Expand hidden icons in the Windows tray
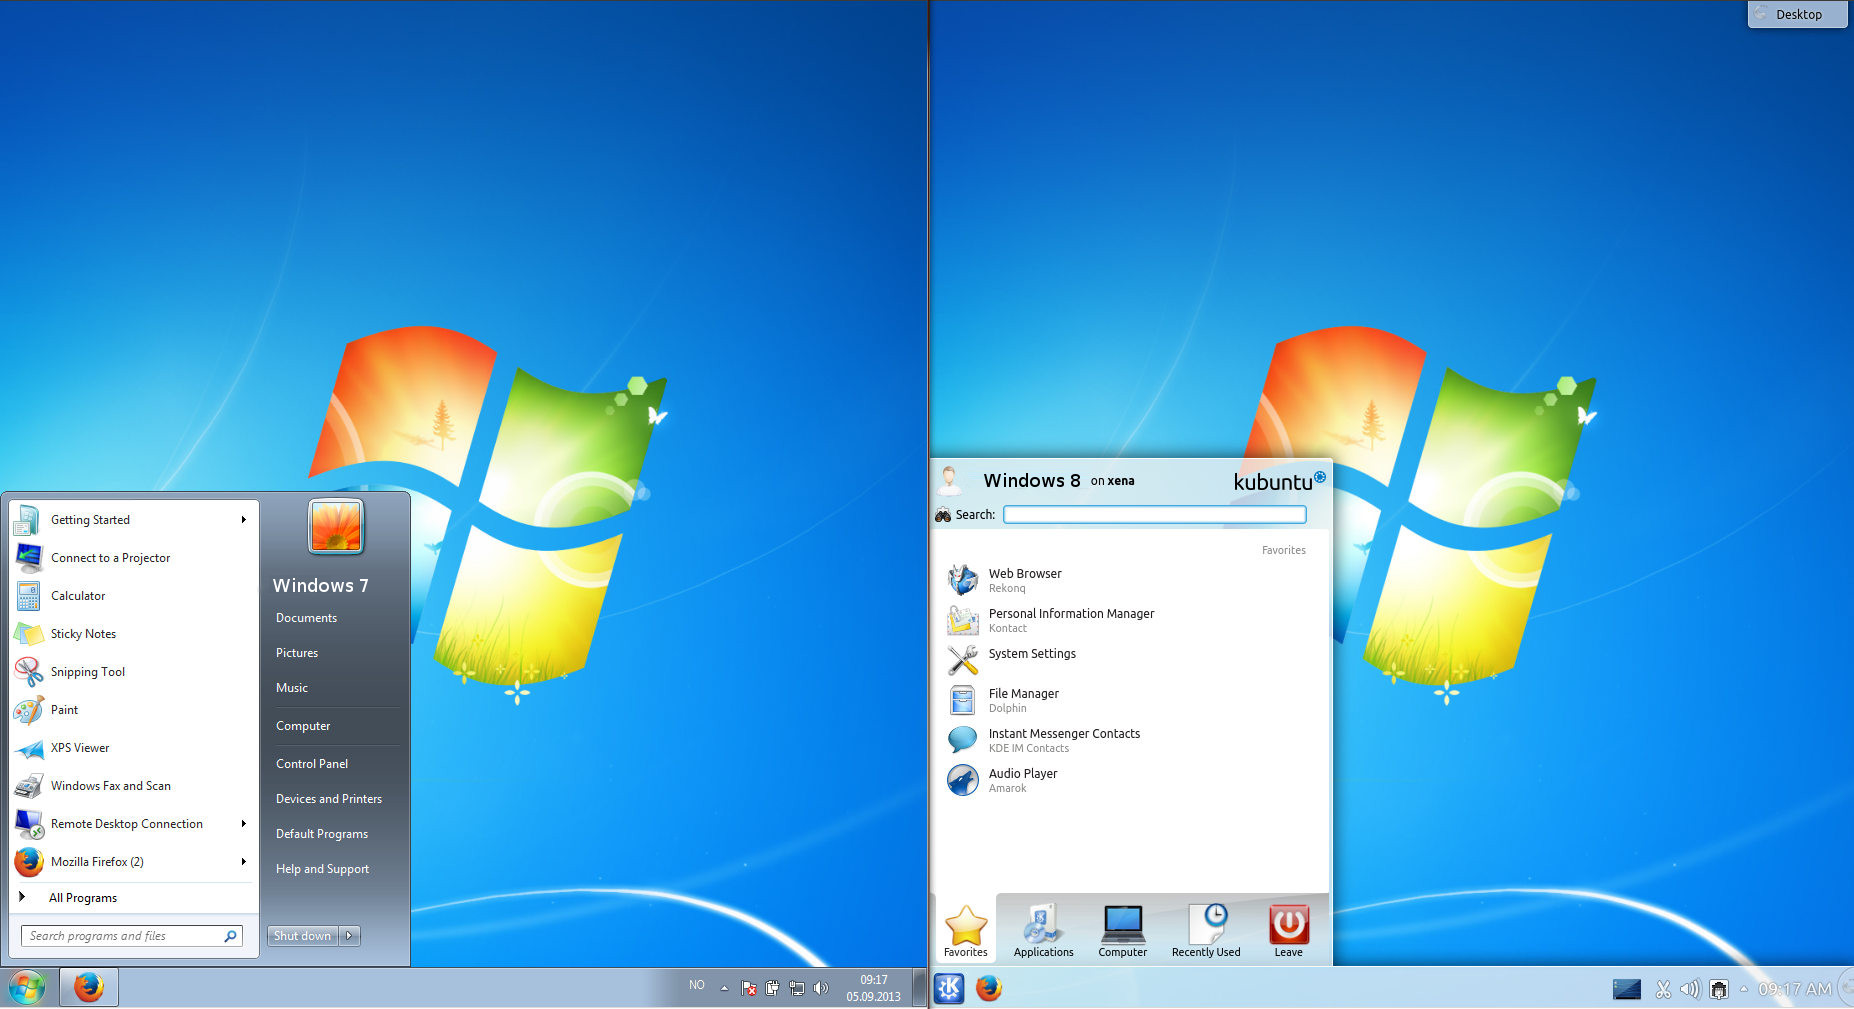Viewport: 1854px width, 1009px height. tap(724, 988)
